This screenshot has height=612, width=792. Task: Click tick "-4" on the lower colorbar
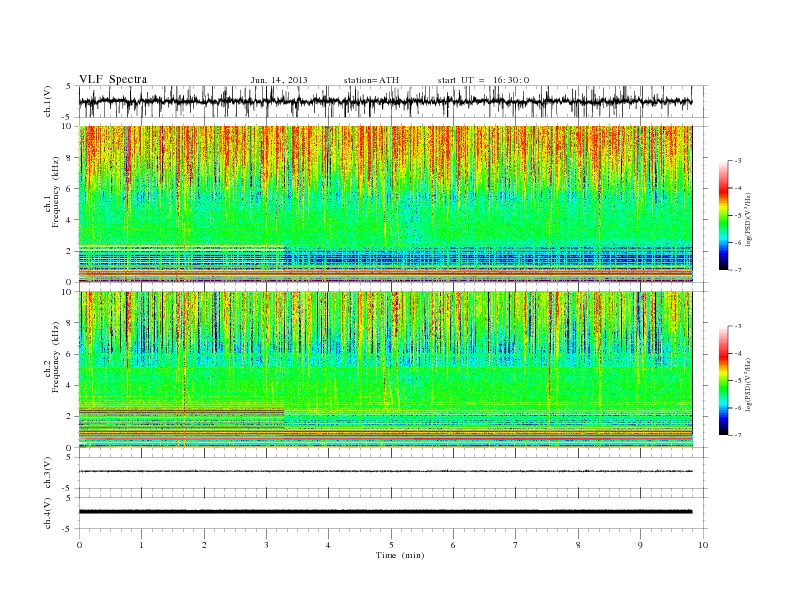738,353
